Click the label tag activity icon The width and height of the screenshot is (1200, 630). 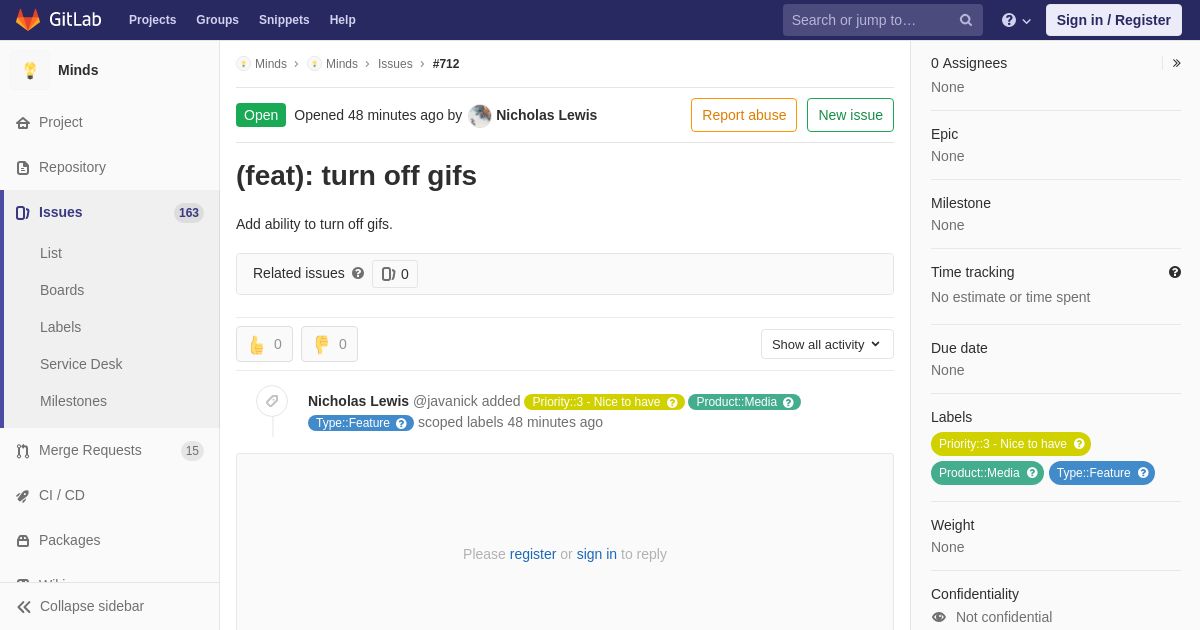point(272,401)
